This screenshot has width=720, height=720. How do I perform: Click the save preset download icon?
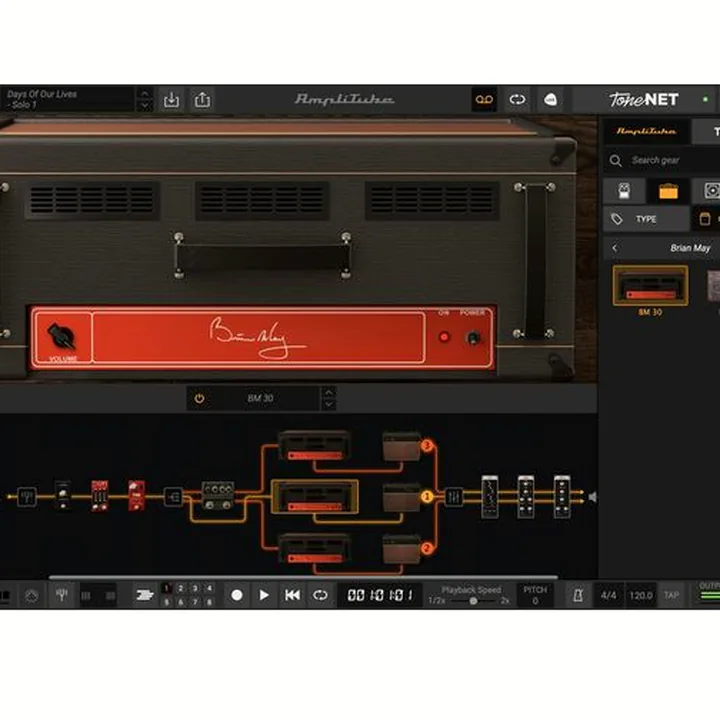coord(171,100)
